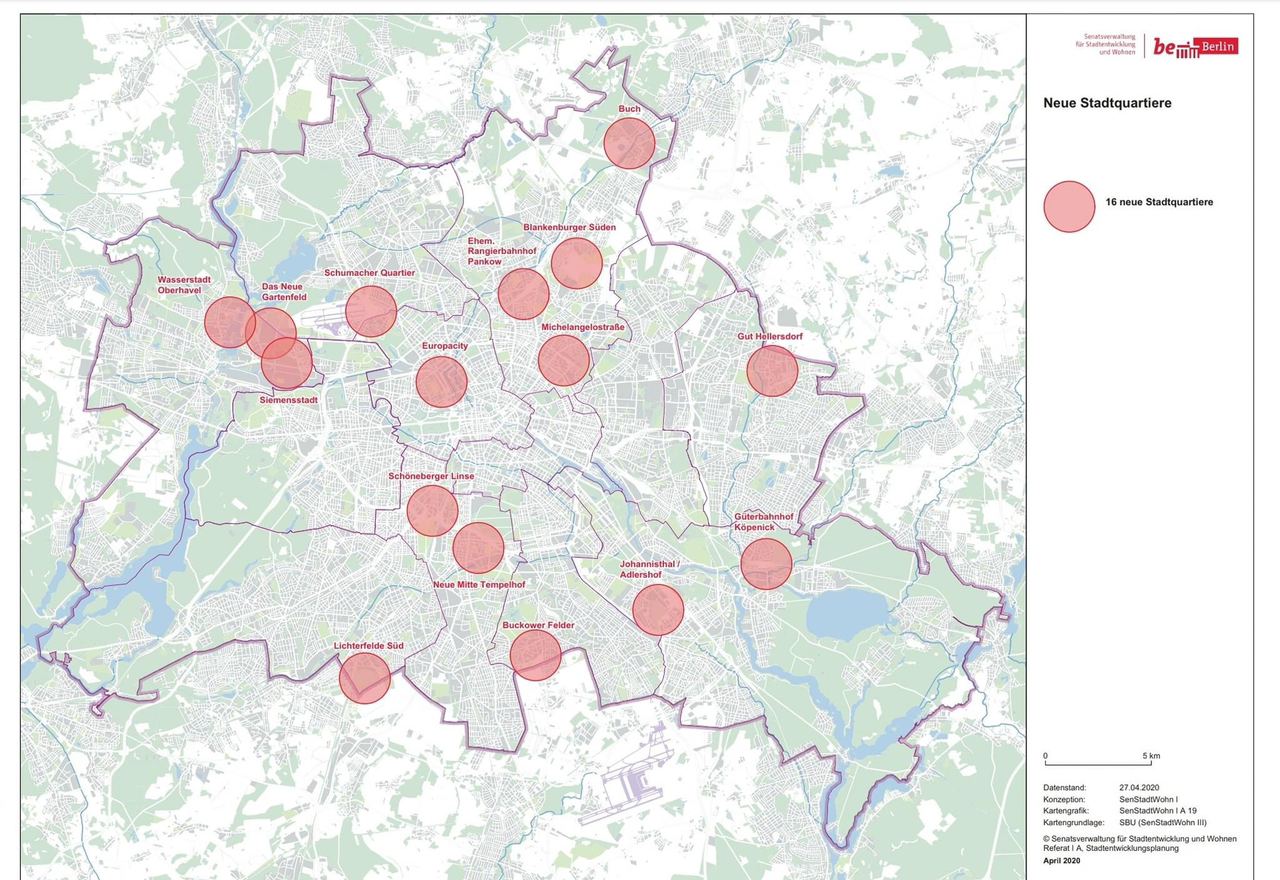
Task: Click the 'April 2020' footer text
Action: click(x=1062, y=860)
